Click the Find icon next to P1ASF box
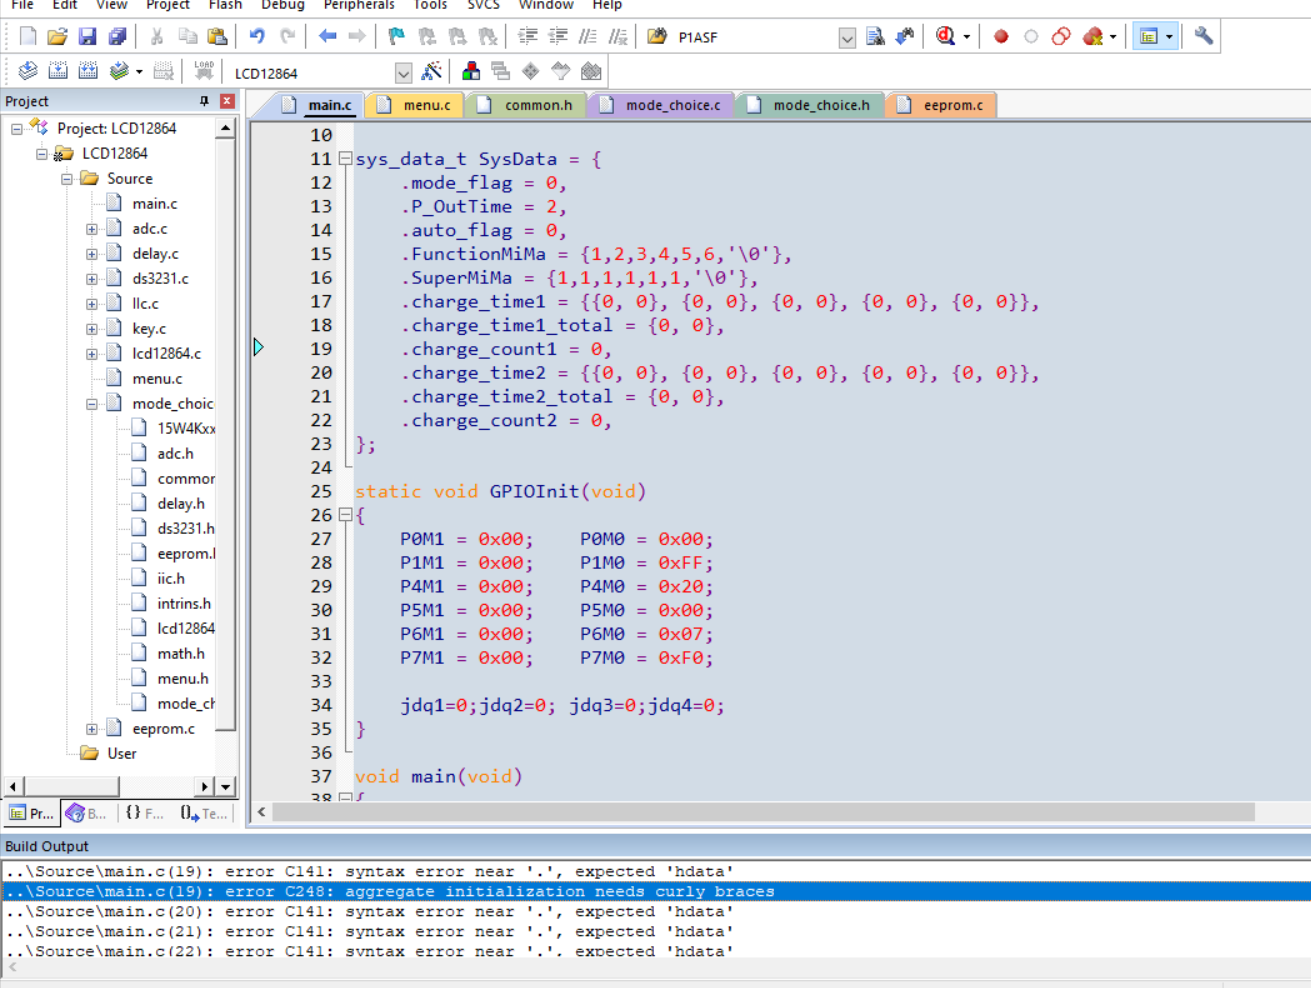 coord(875,37)
